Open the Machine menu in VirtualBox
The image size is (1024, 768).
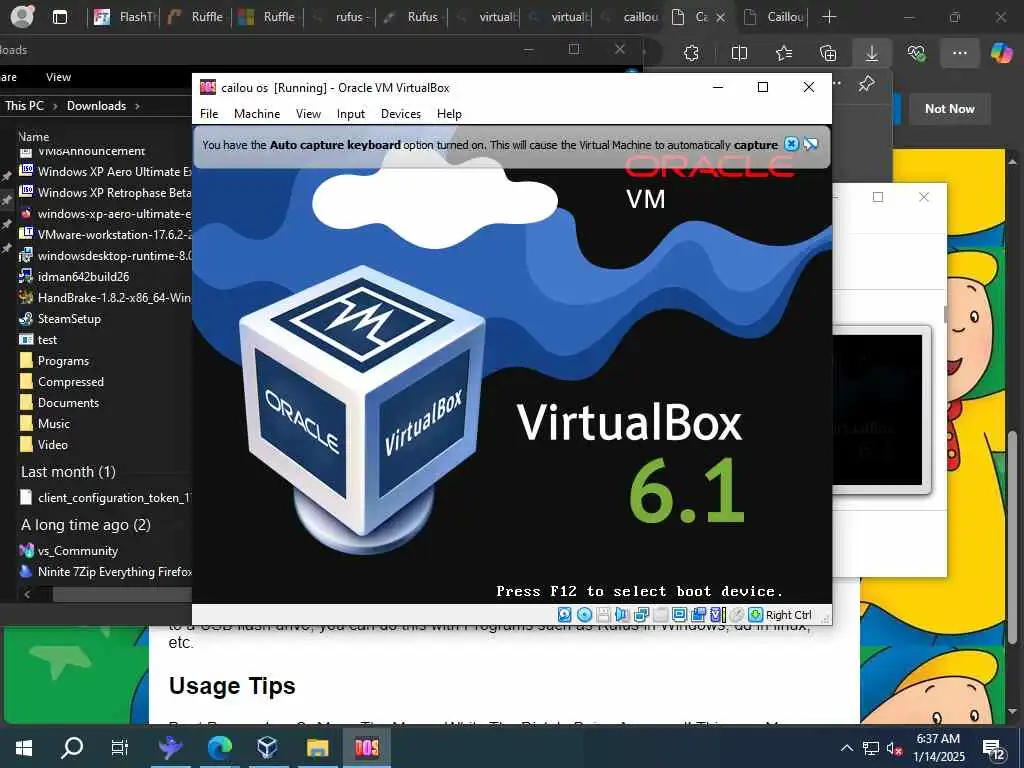pyautogui.click(x=257, y=114)
